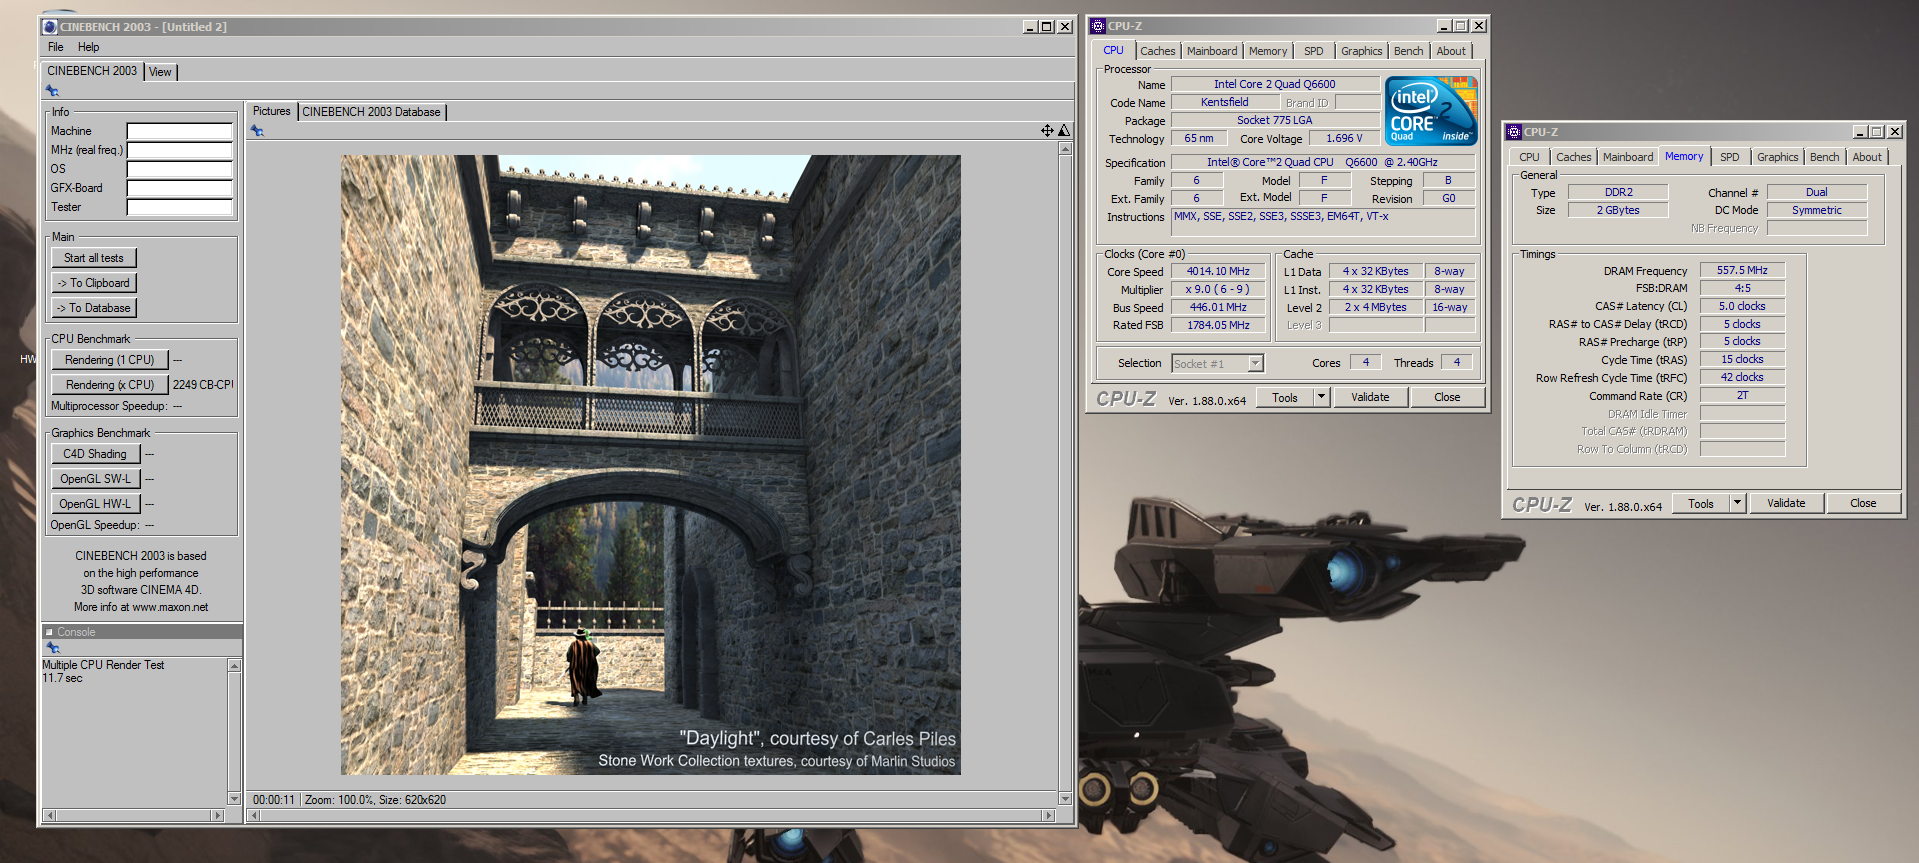The height and width of the screenshot is (863, 1919).
Task: Open Caches tab in first CPU-Z window
Action: pos(1158,51)
